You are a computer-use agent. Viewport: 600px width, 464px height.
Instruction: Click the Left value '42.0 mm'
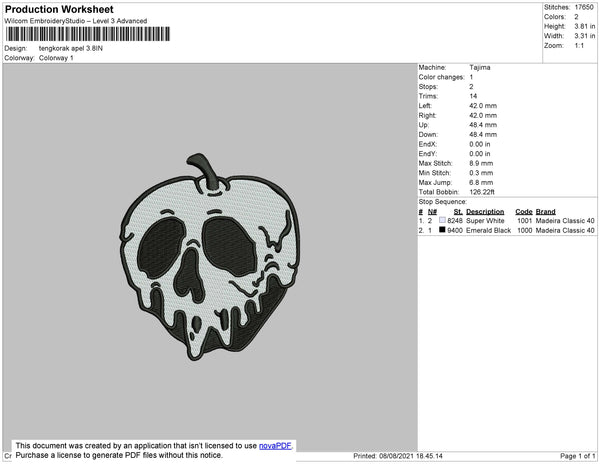pyautogui.click(x=483, y=106)
